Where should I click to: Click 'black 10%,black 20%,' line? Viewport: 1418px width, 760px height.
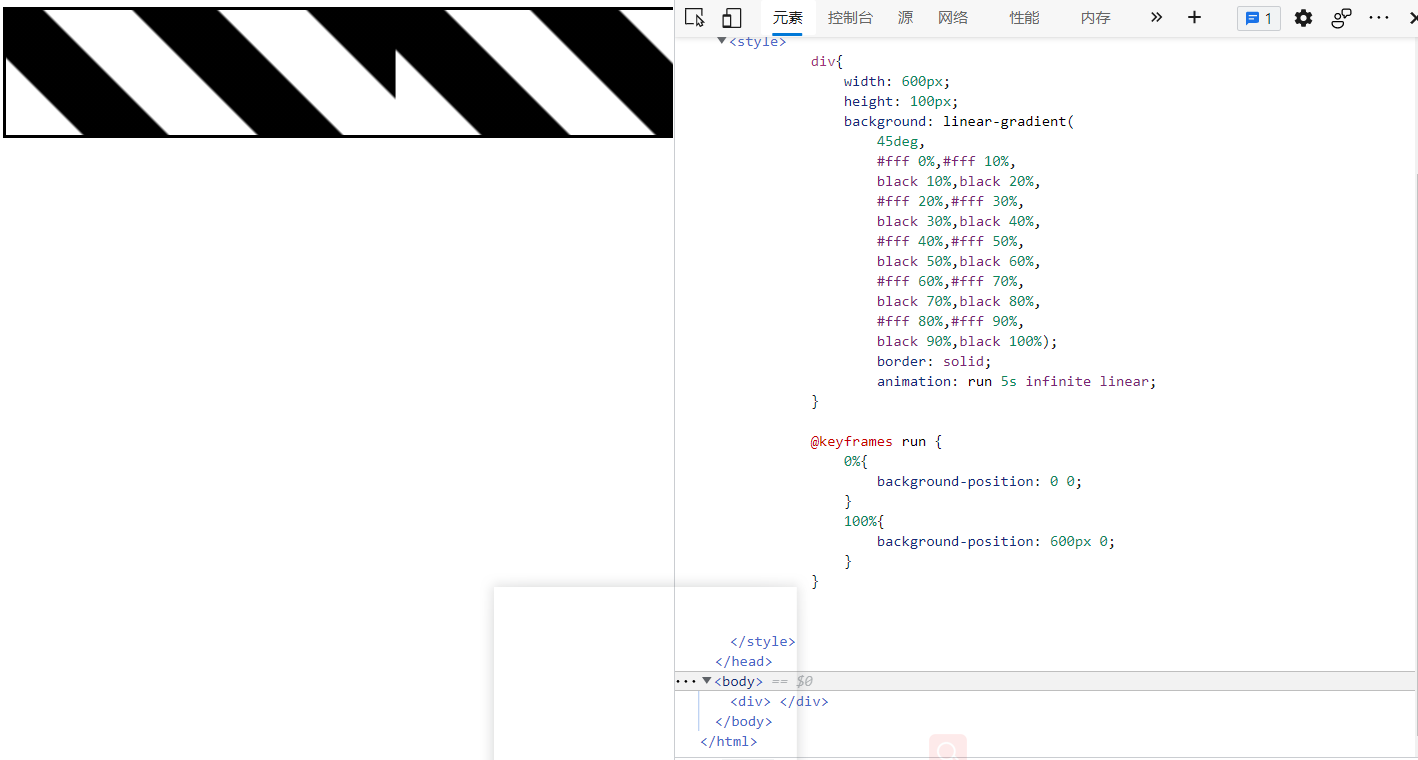pos(959,181)
